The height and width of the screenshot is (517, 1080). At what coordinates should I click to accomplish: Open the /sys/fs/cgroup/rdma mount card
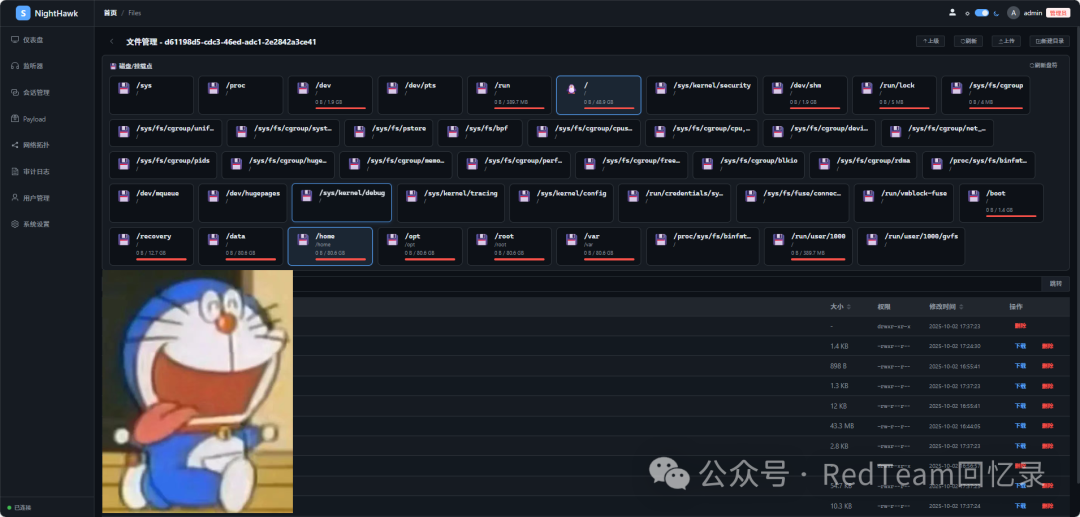tap(863, 165)
